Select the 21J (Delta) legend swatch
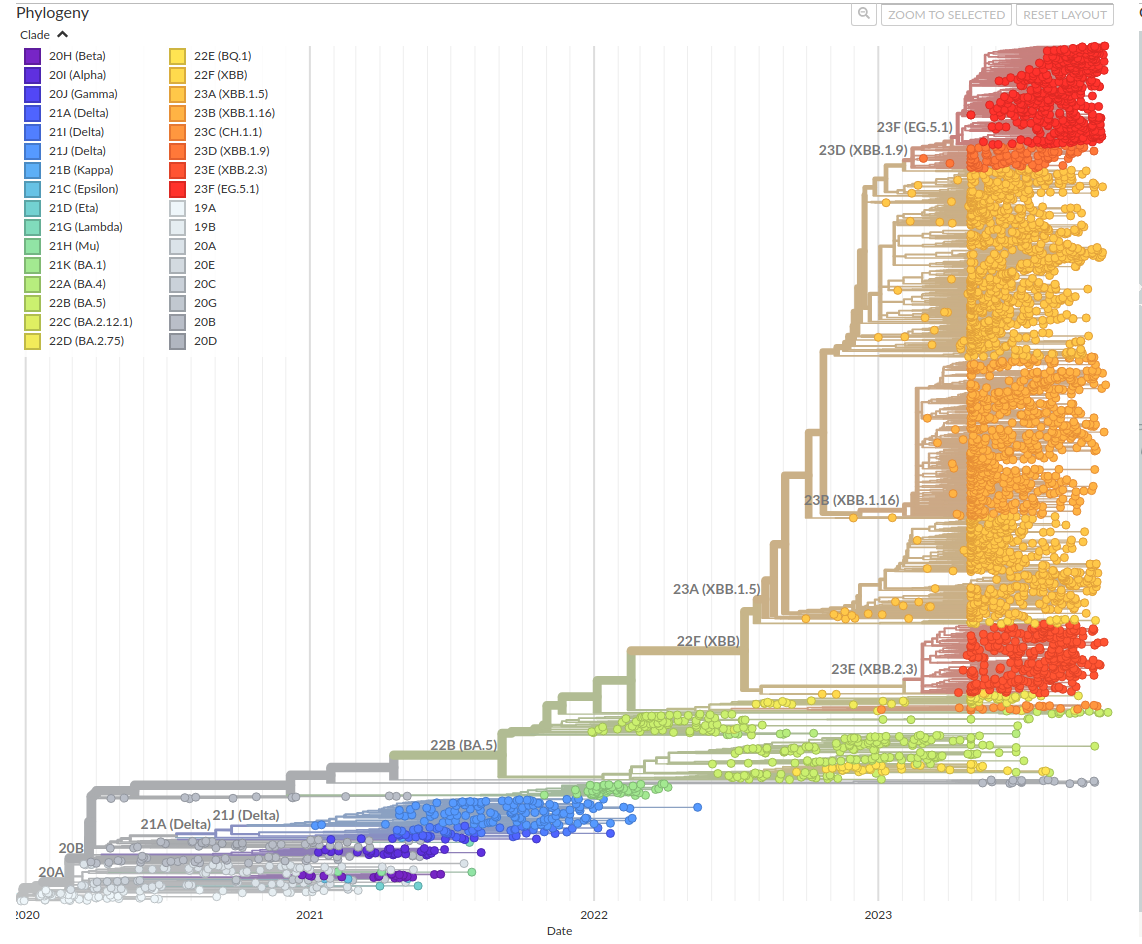The height and width of the screenshot is (944, 1142). (x=32, y=151)
